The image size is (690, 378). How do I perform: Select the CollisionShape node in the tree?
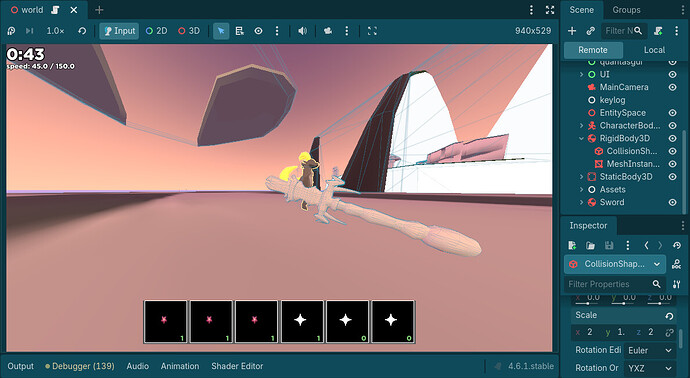631,151
